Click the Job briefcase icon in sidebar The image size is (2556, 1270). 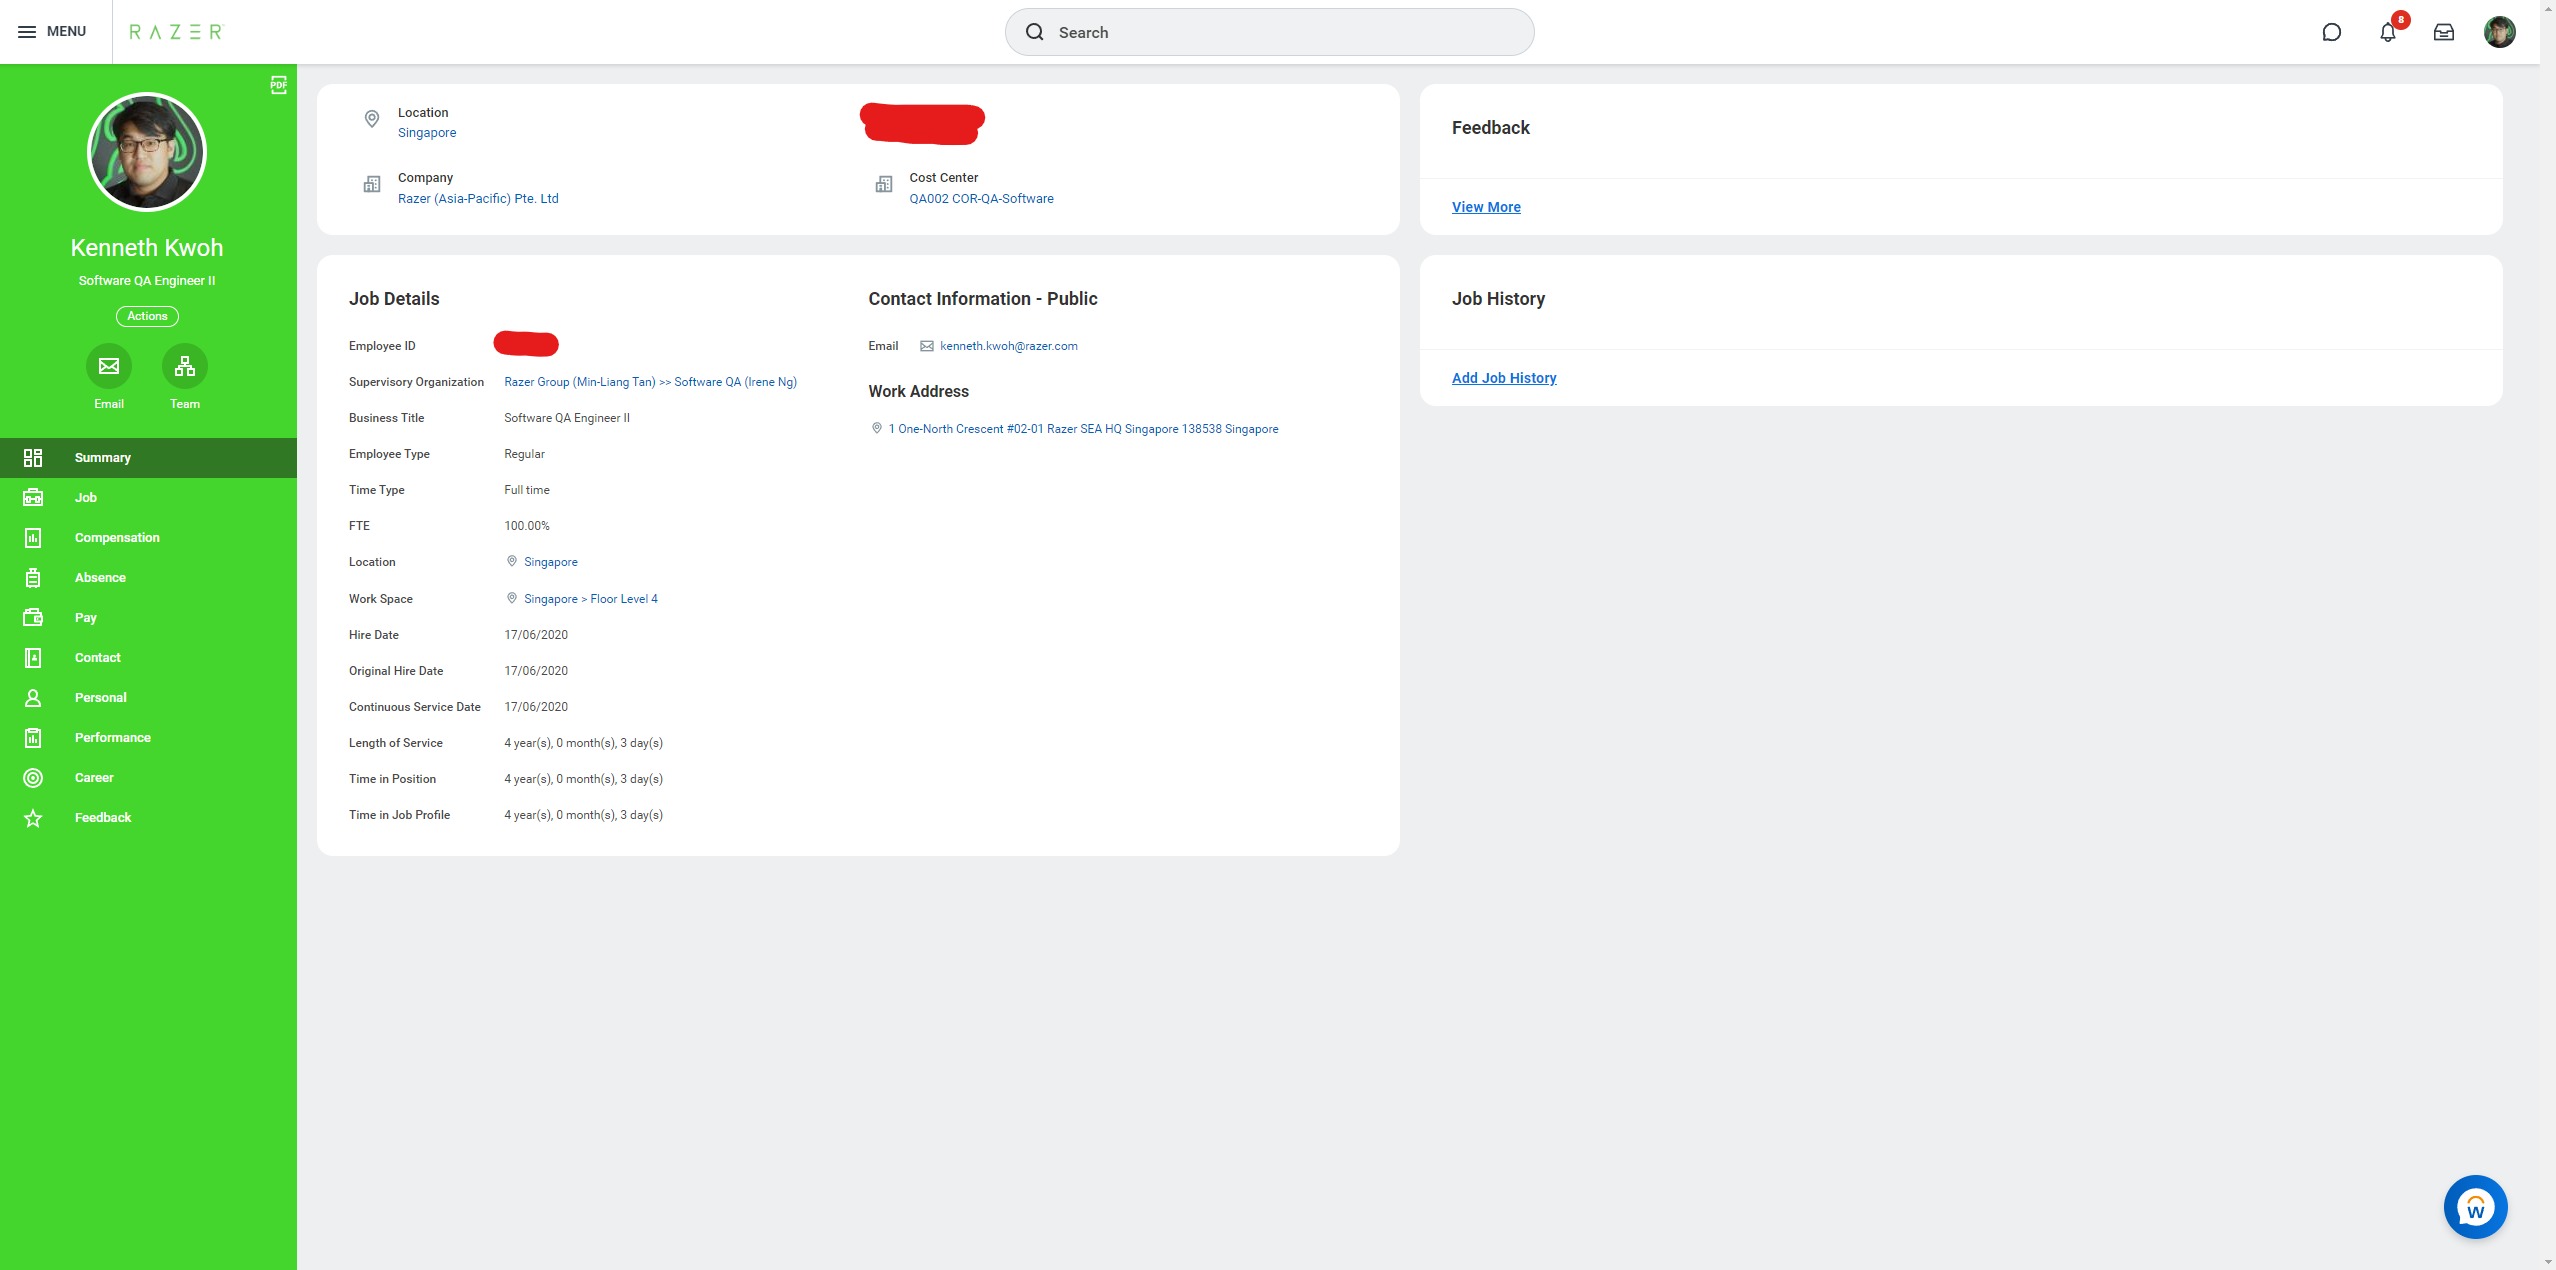click(x=33, y=497)
